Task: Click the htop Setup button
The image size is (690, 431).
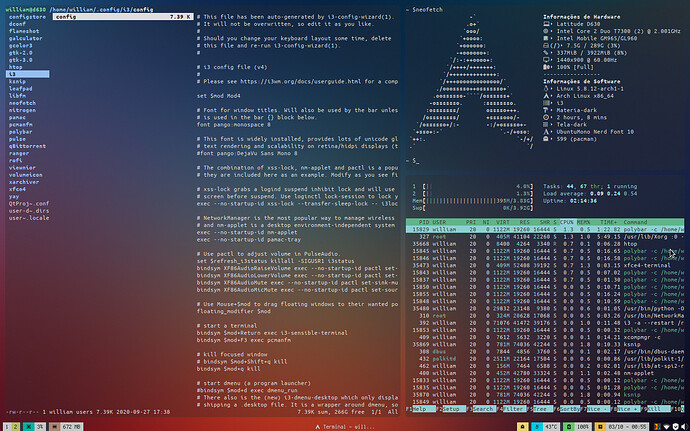Action: click(x=452, y=409)
